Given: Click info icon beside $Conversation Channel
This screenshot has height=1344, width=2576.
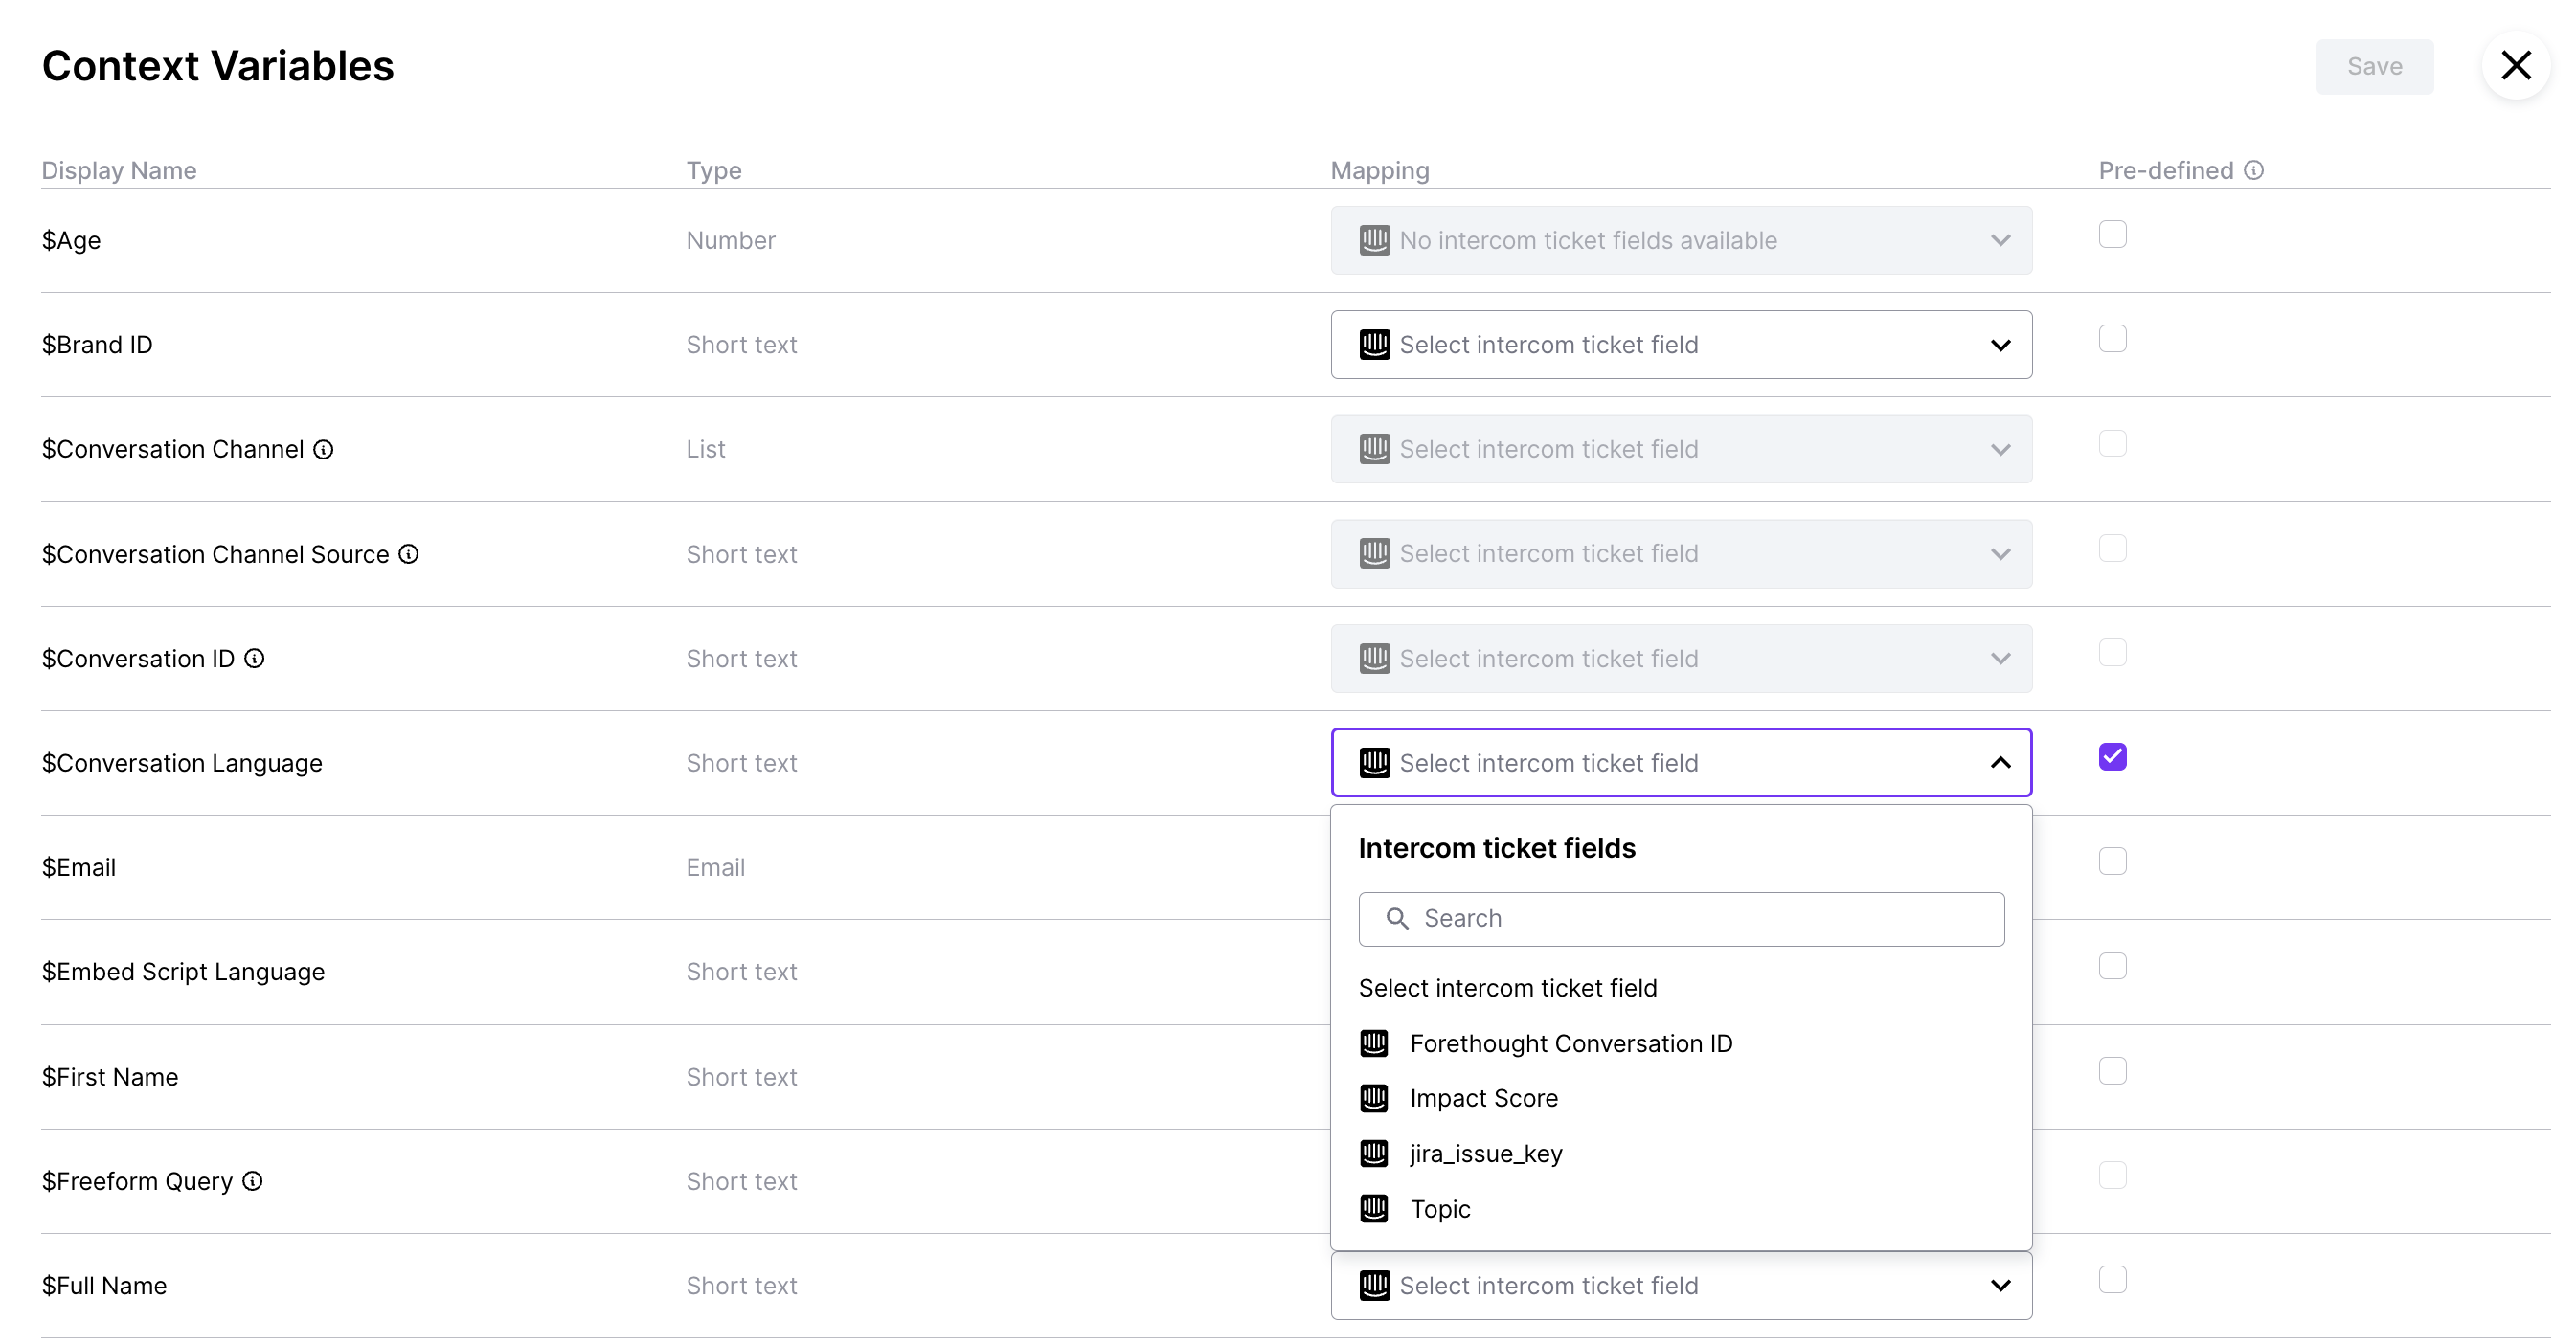Looking at the screenshot, I should 323,449.
